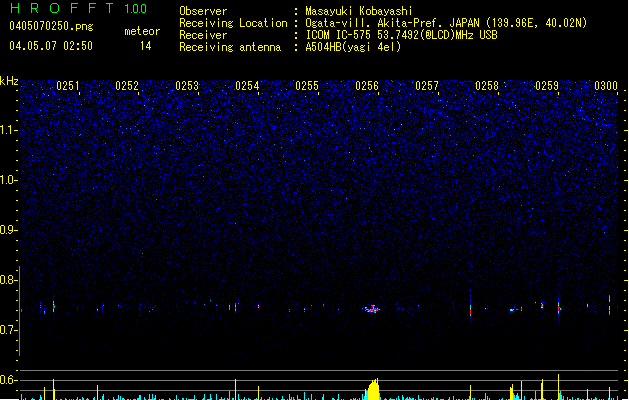This screenshot has height=400, width=629.
Task: Click the 0.9 kHz axis label
Action: click(x=9, y=230)
